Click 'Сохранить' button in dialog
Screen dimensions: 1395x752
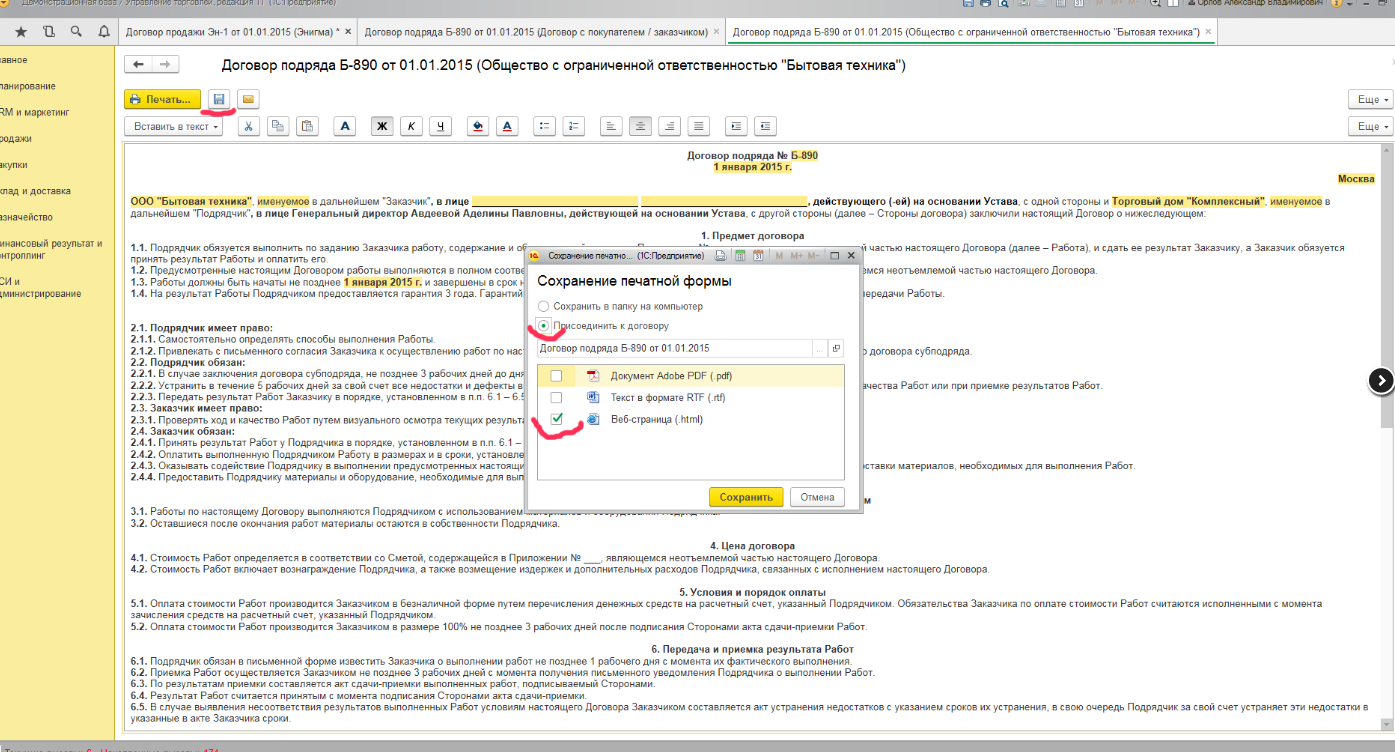746,497
